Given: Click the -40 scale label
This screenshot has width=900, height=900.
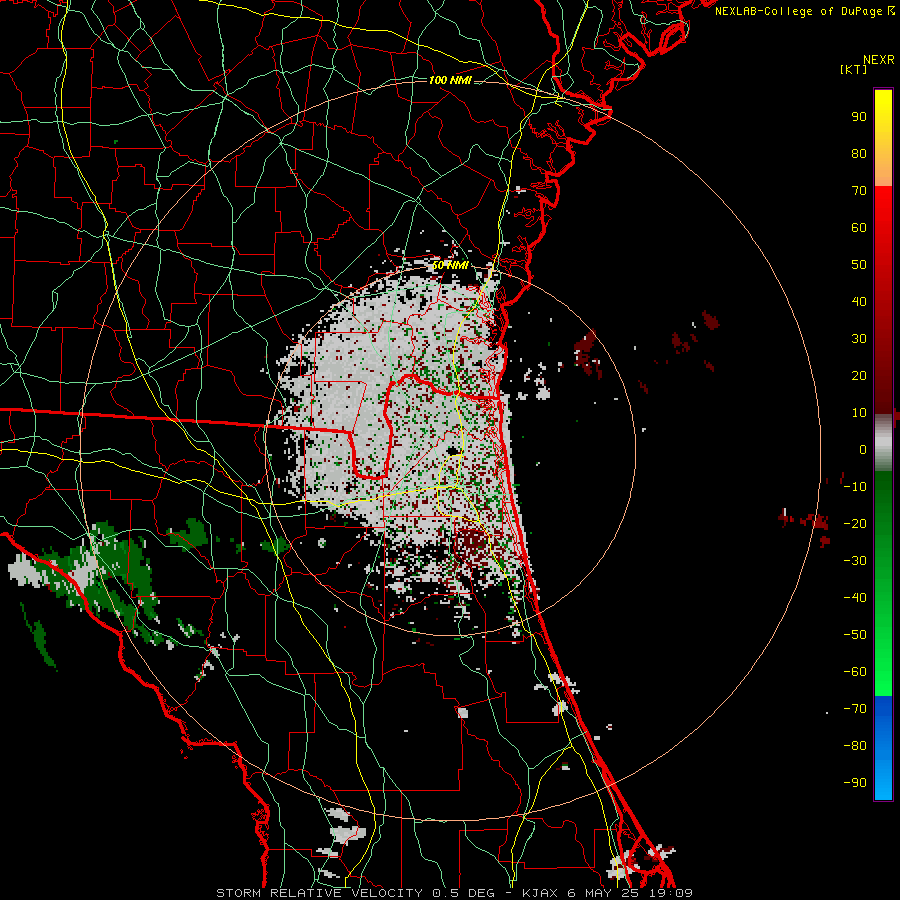Looking at the screenshot, I should pos(855,598).
